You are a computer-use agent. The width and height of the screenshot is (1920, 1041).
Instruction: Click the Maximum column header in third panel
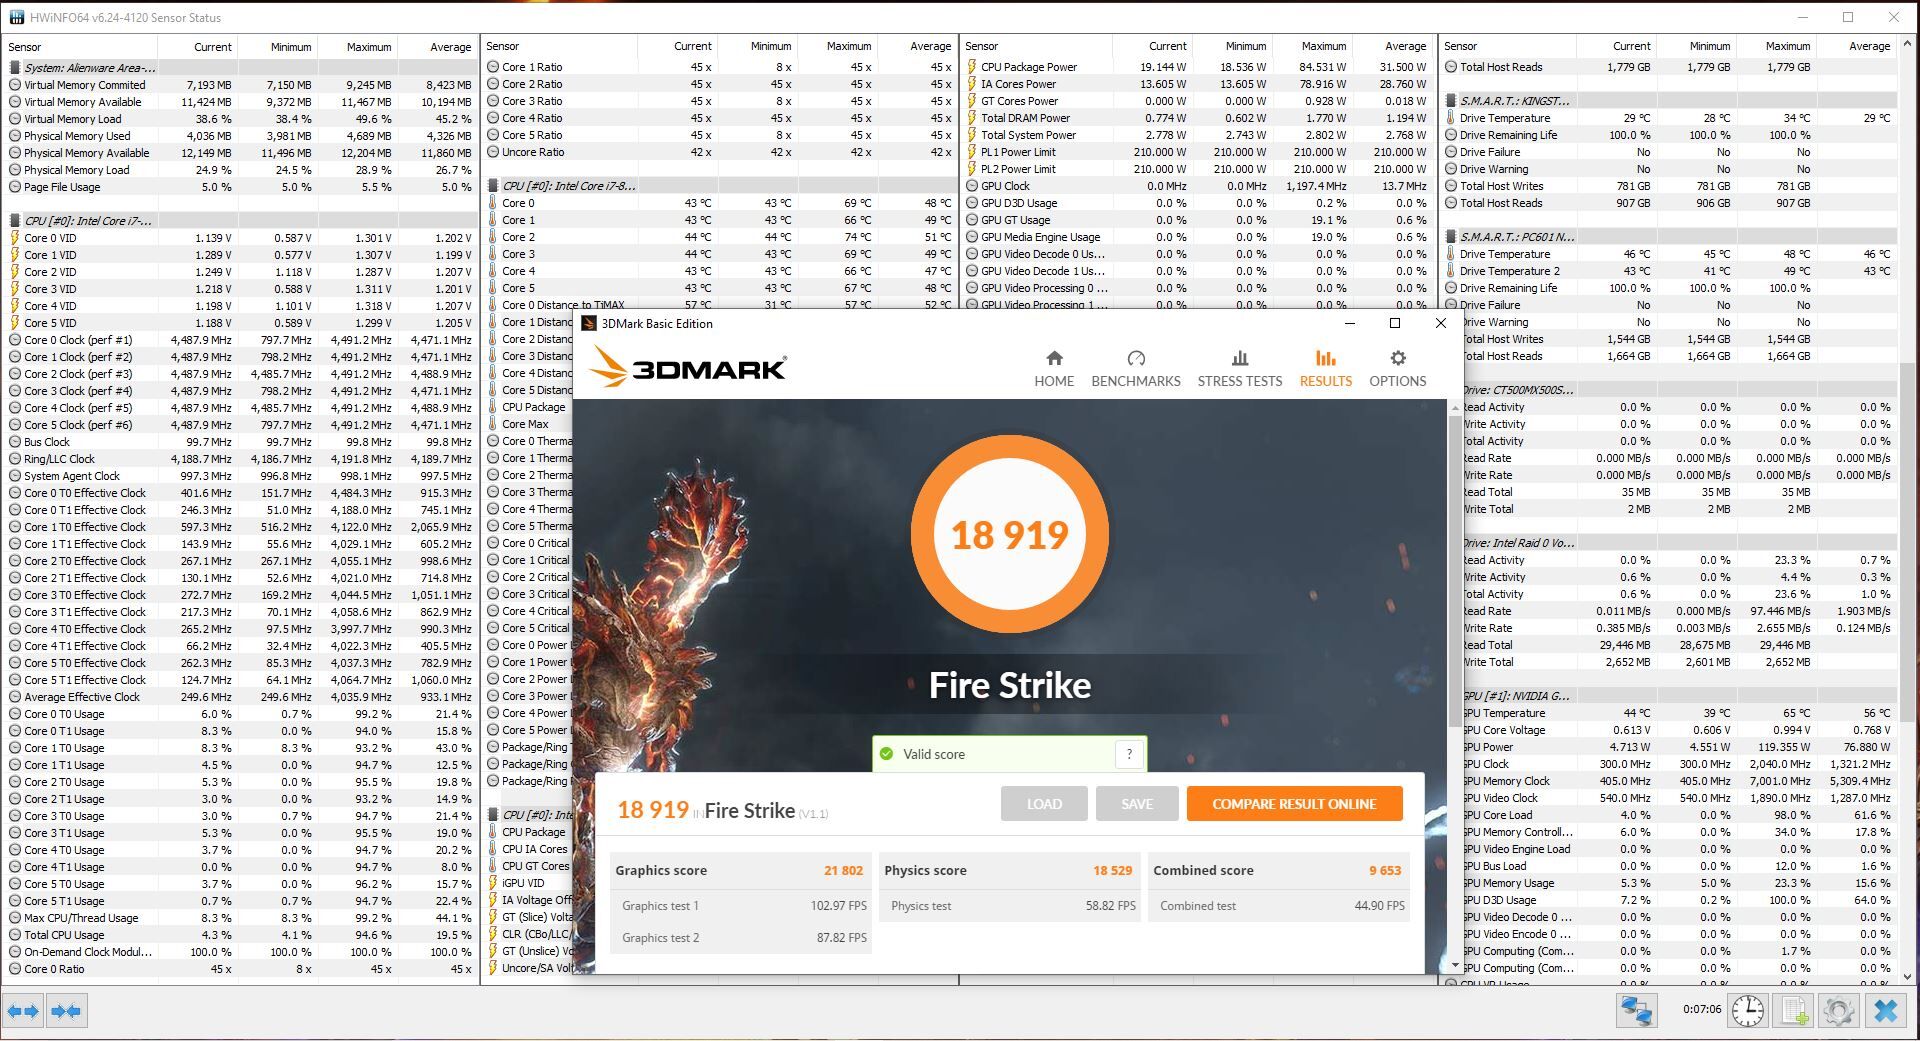1311,47
